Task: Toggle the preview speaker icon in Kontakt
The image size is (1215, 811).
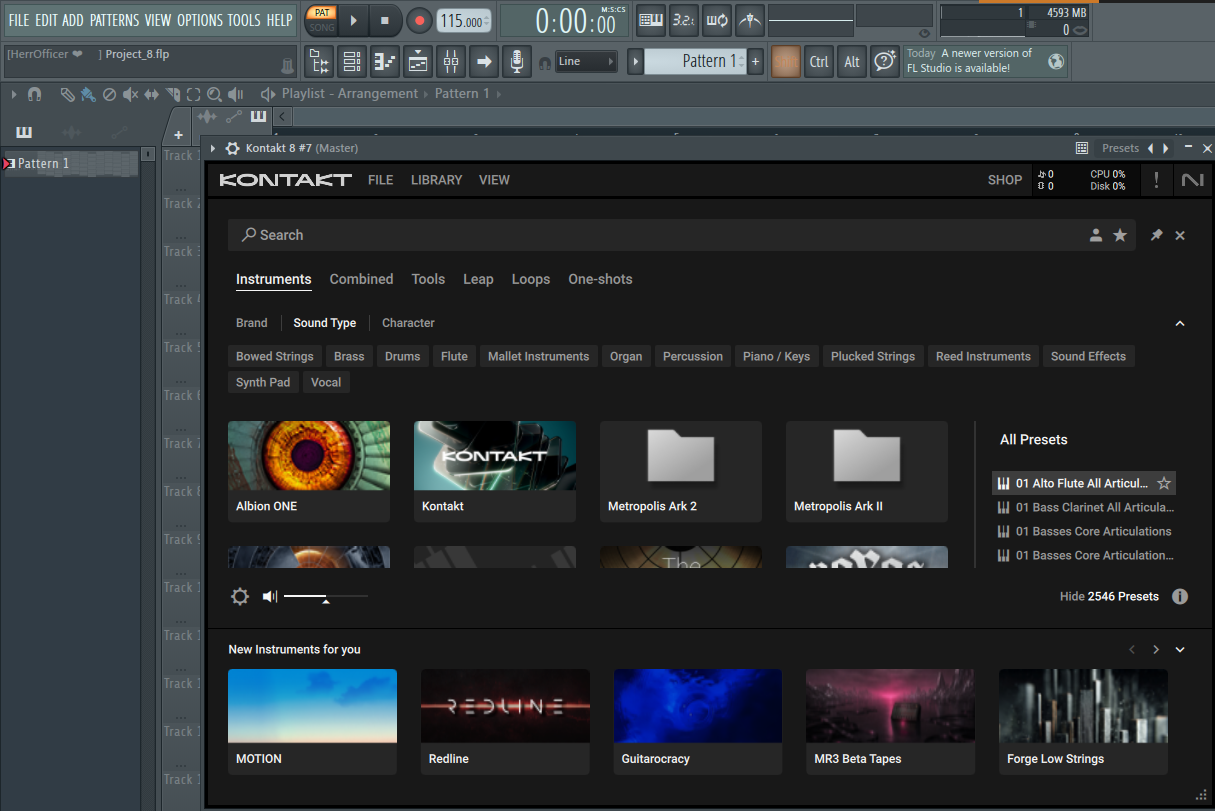Action: tap(269, 596)
